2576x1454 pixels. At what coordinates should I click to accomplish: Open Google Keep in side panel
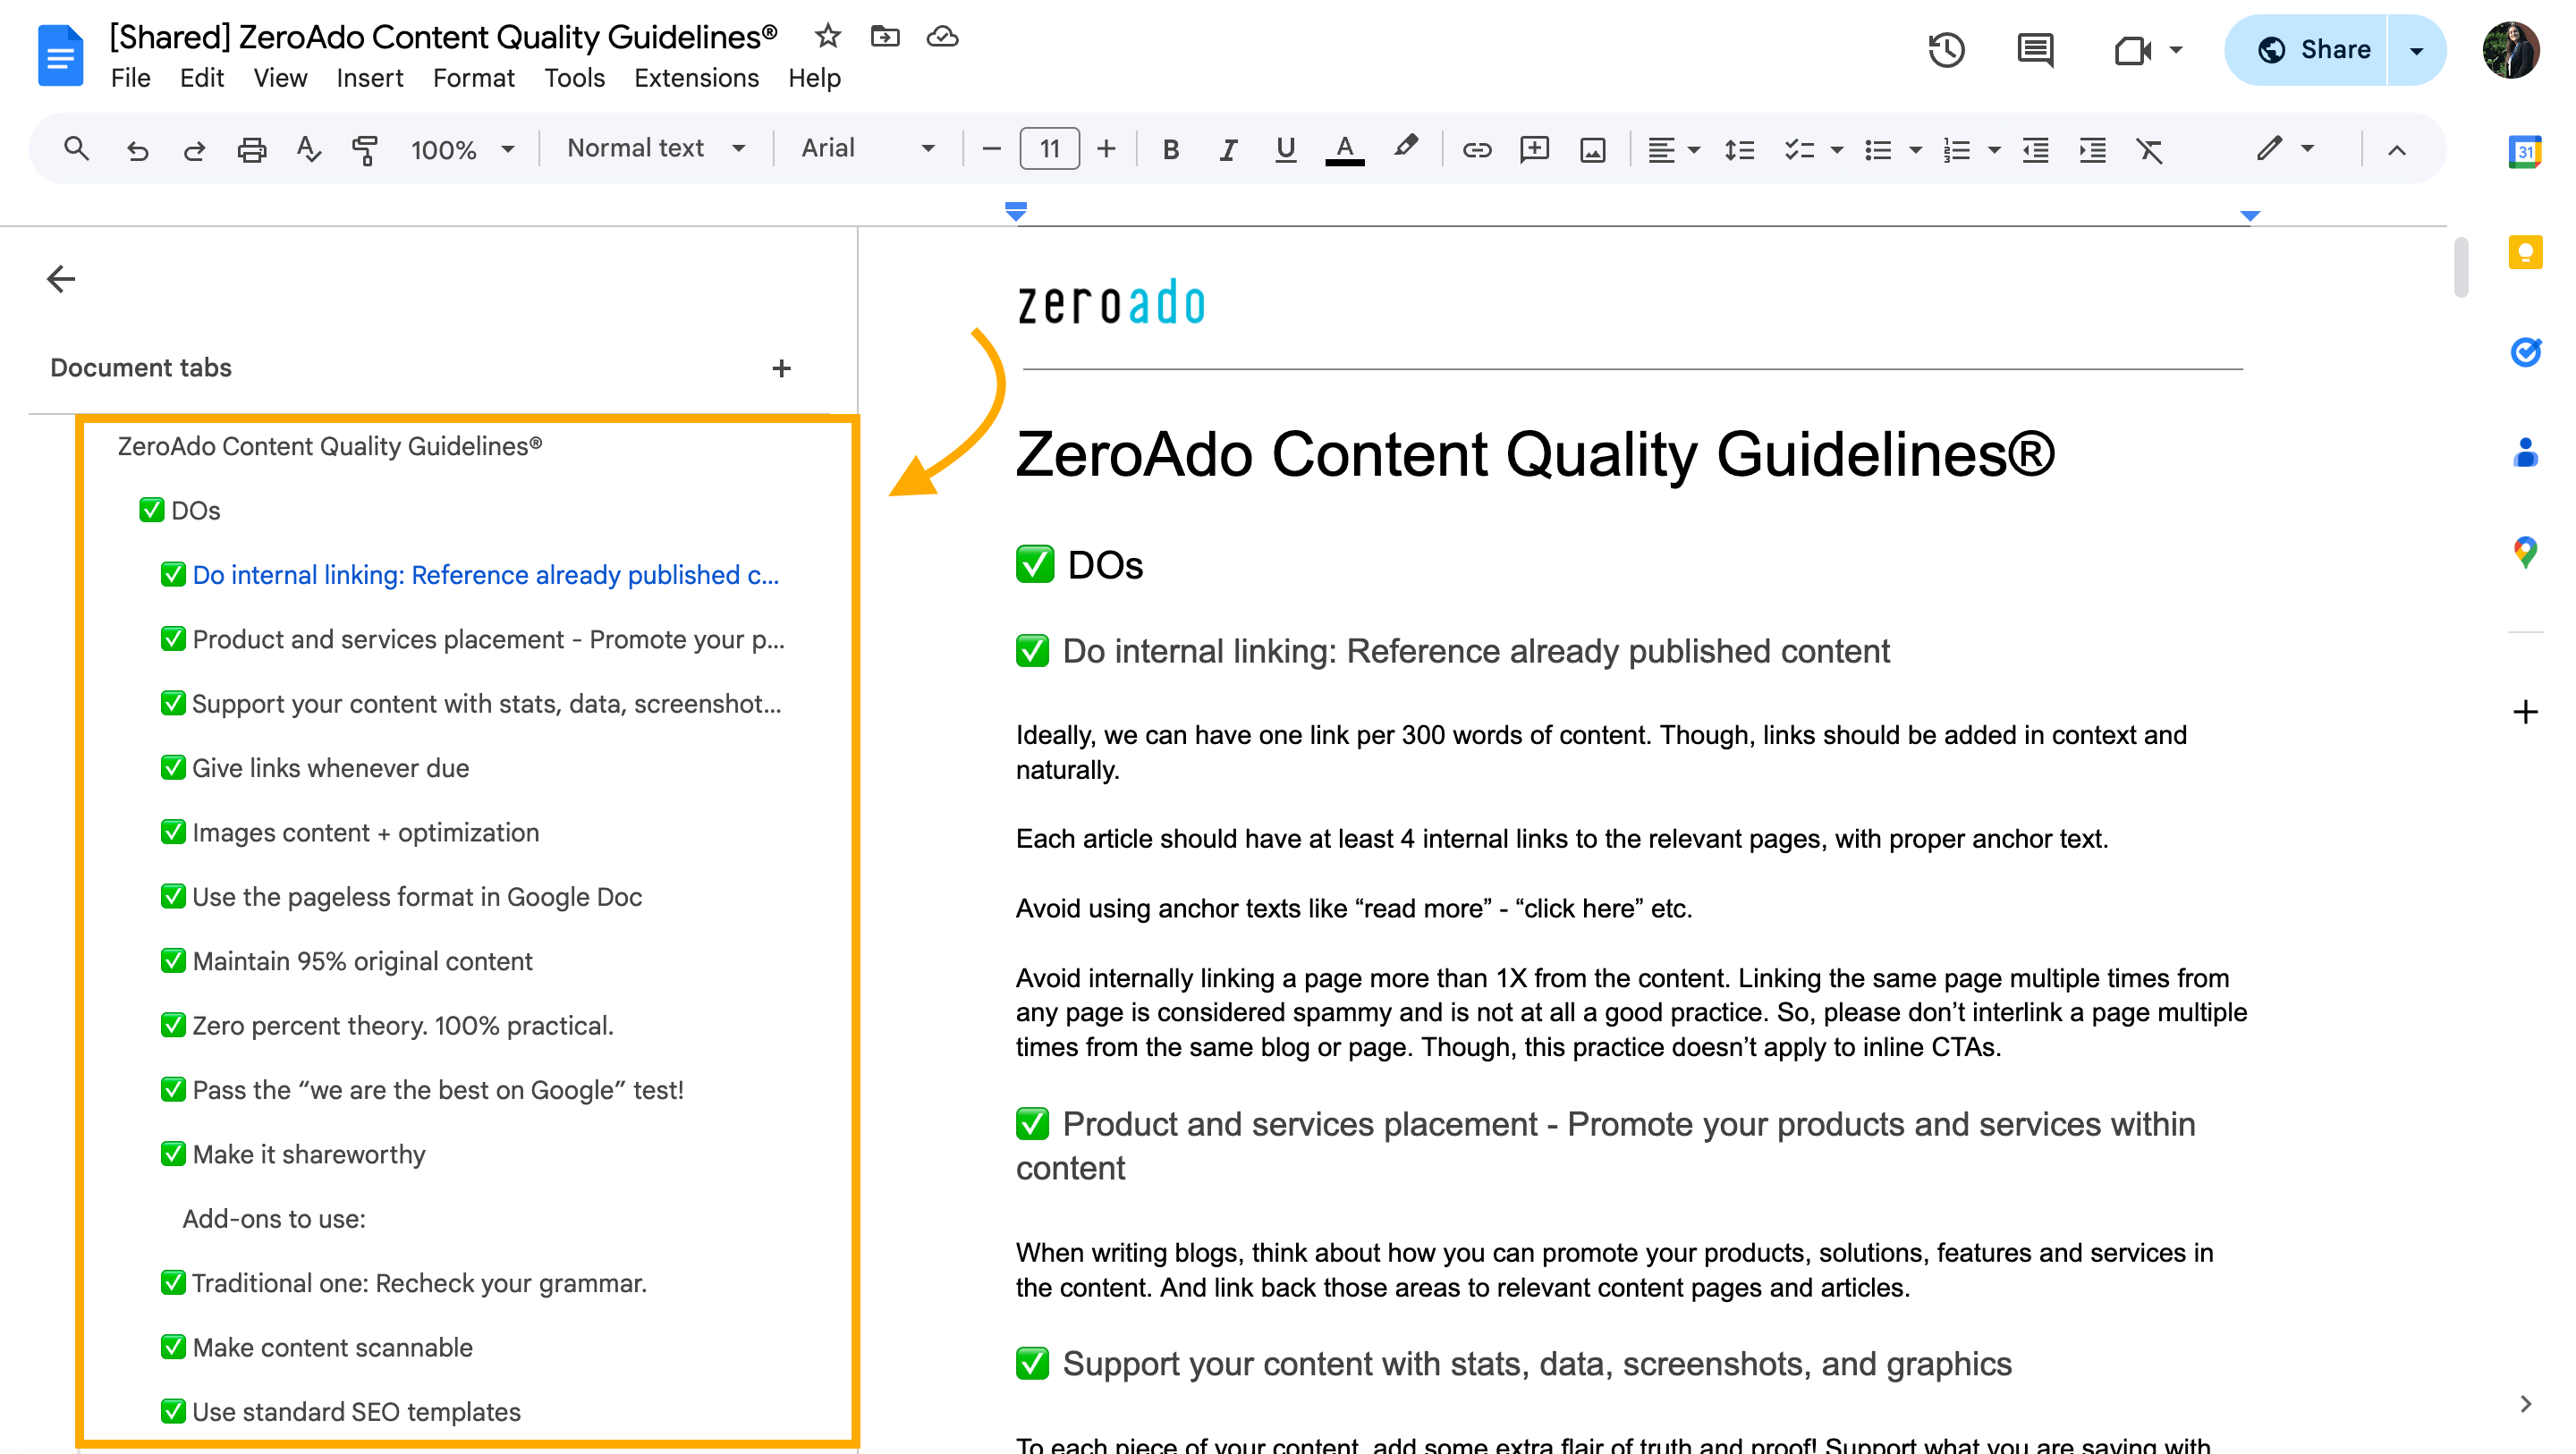click(2526, 253)
